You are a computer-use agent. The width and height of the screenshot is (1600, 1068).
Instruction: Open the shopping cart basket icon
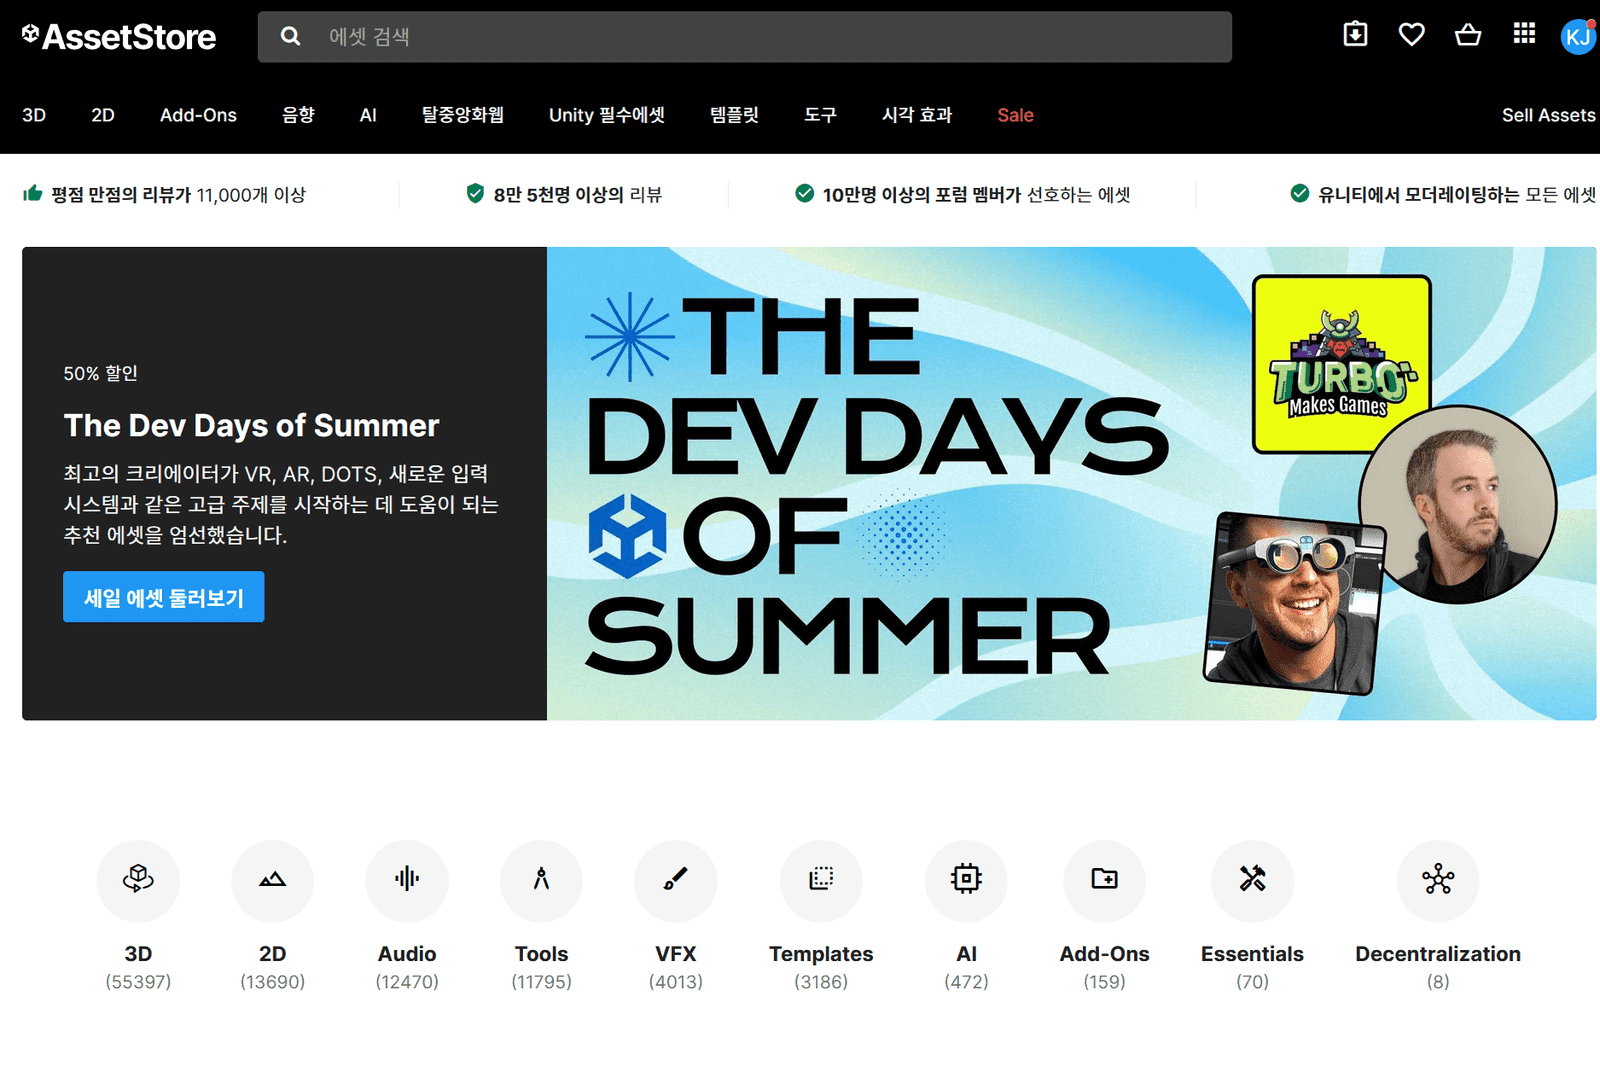(x=1467, y=35)
